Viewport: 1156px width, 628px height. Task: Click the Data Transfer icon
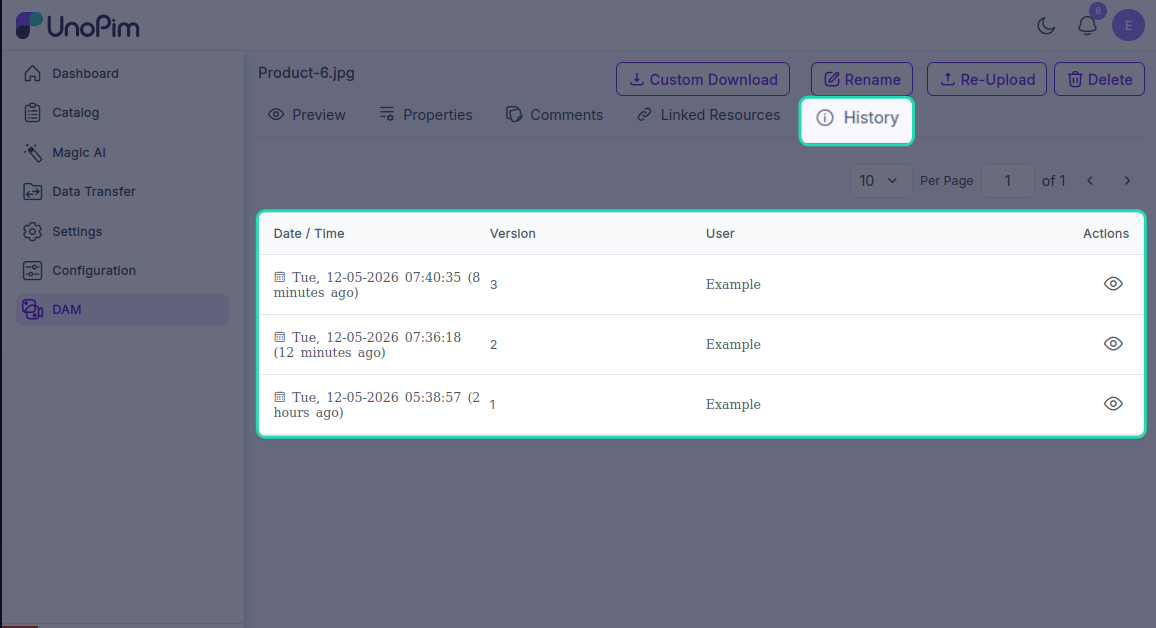[x=32, y=192]
